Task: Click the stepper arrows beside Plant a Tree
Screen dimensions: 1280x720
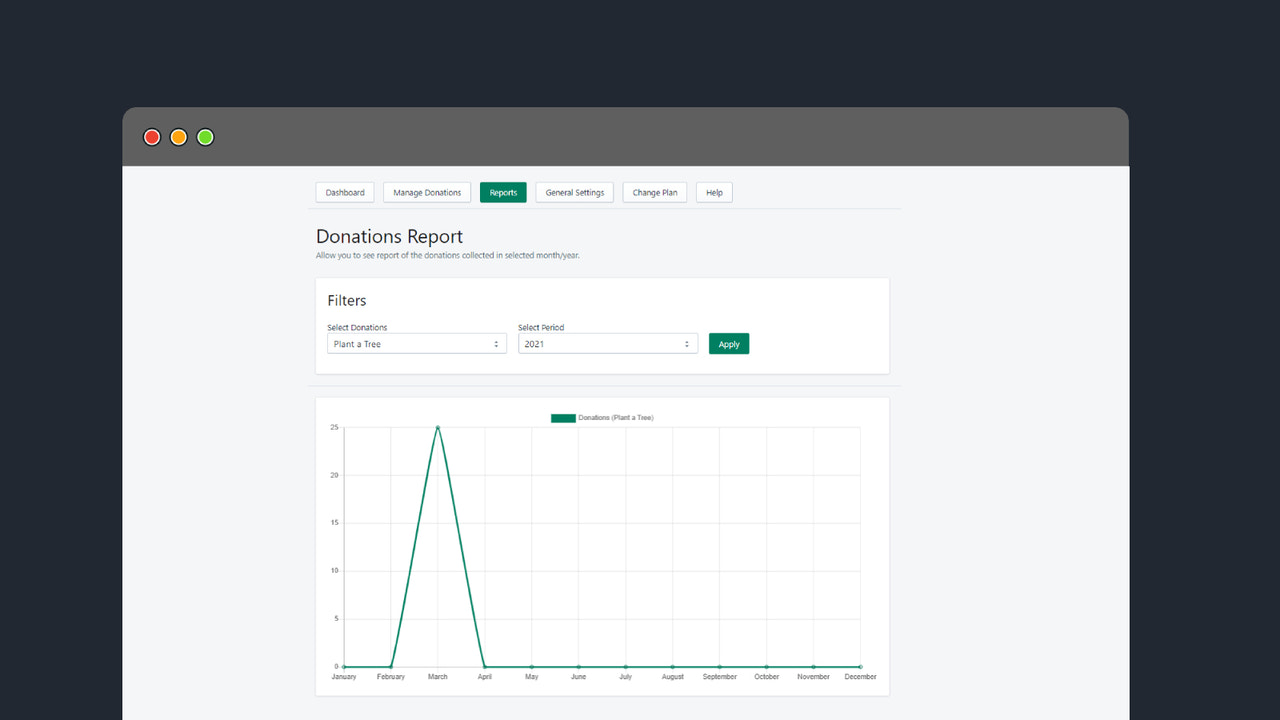Action: point(497,343)
